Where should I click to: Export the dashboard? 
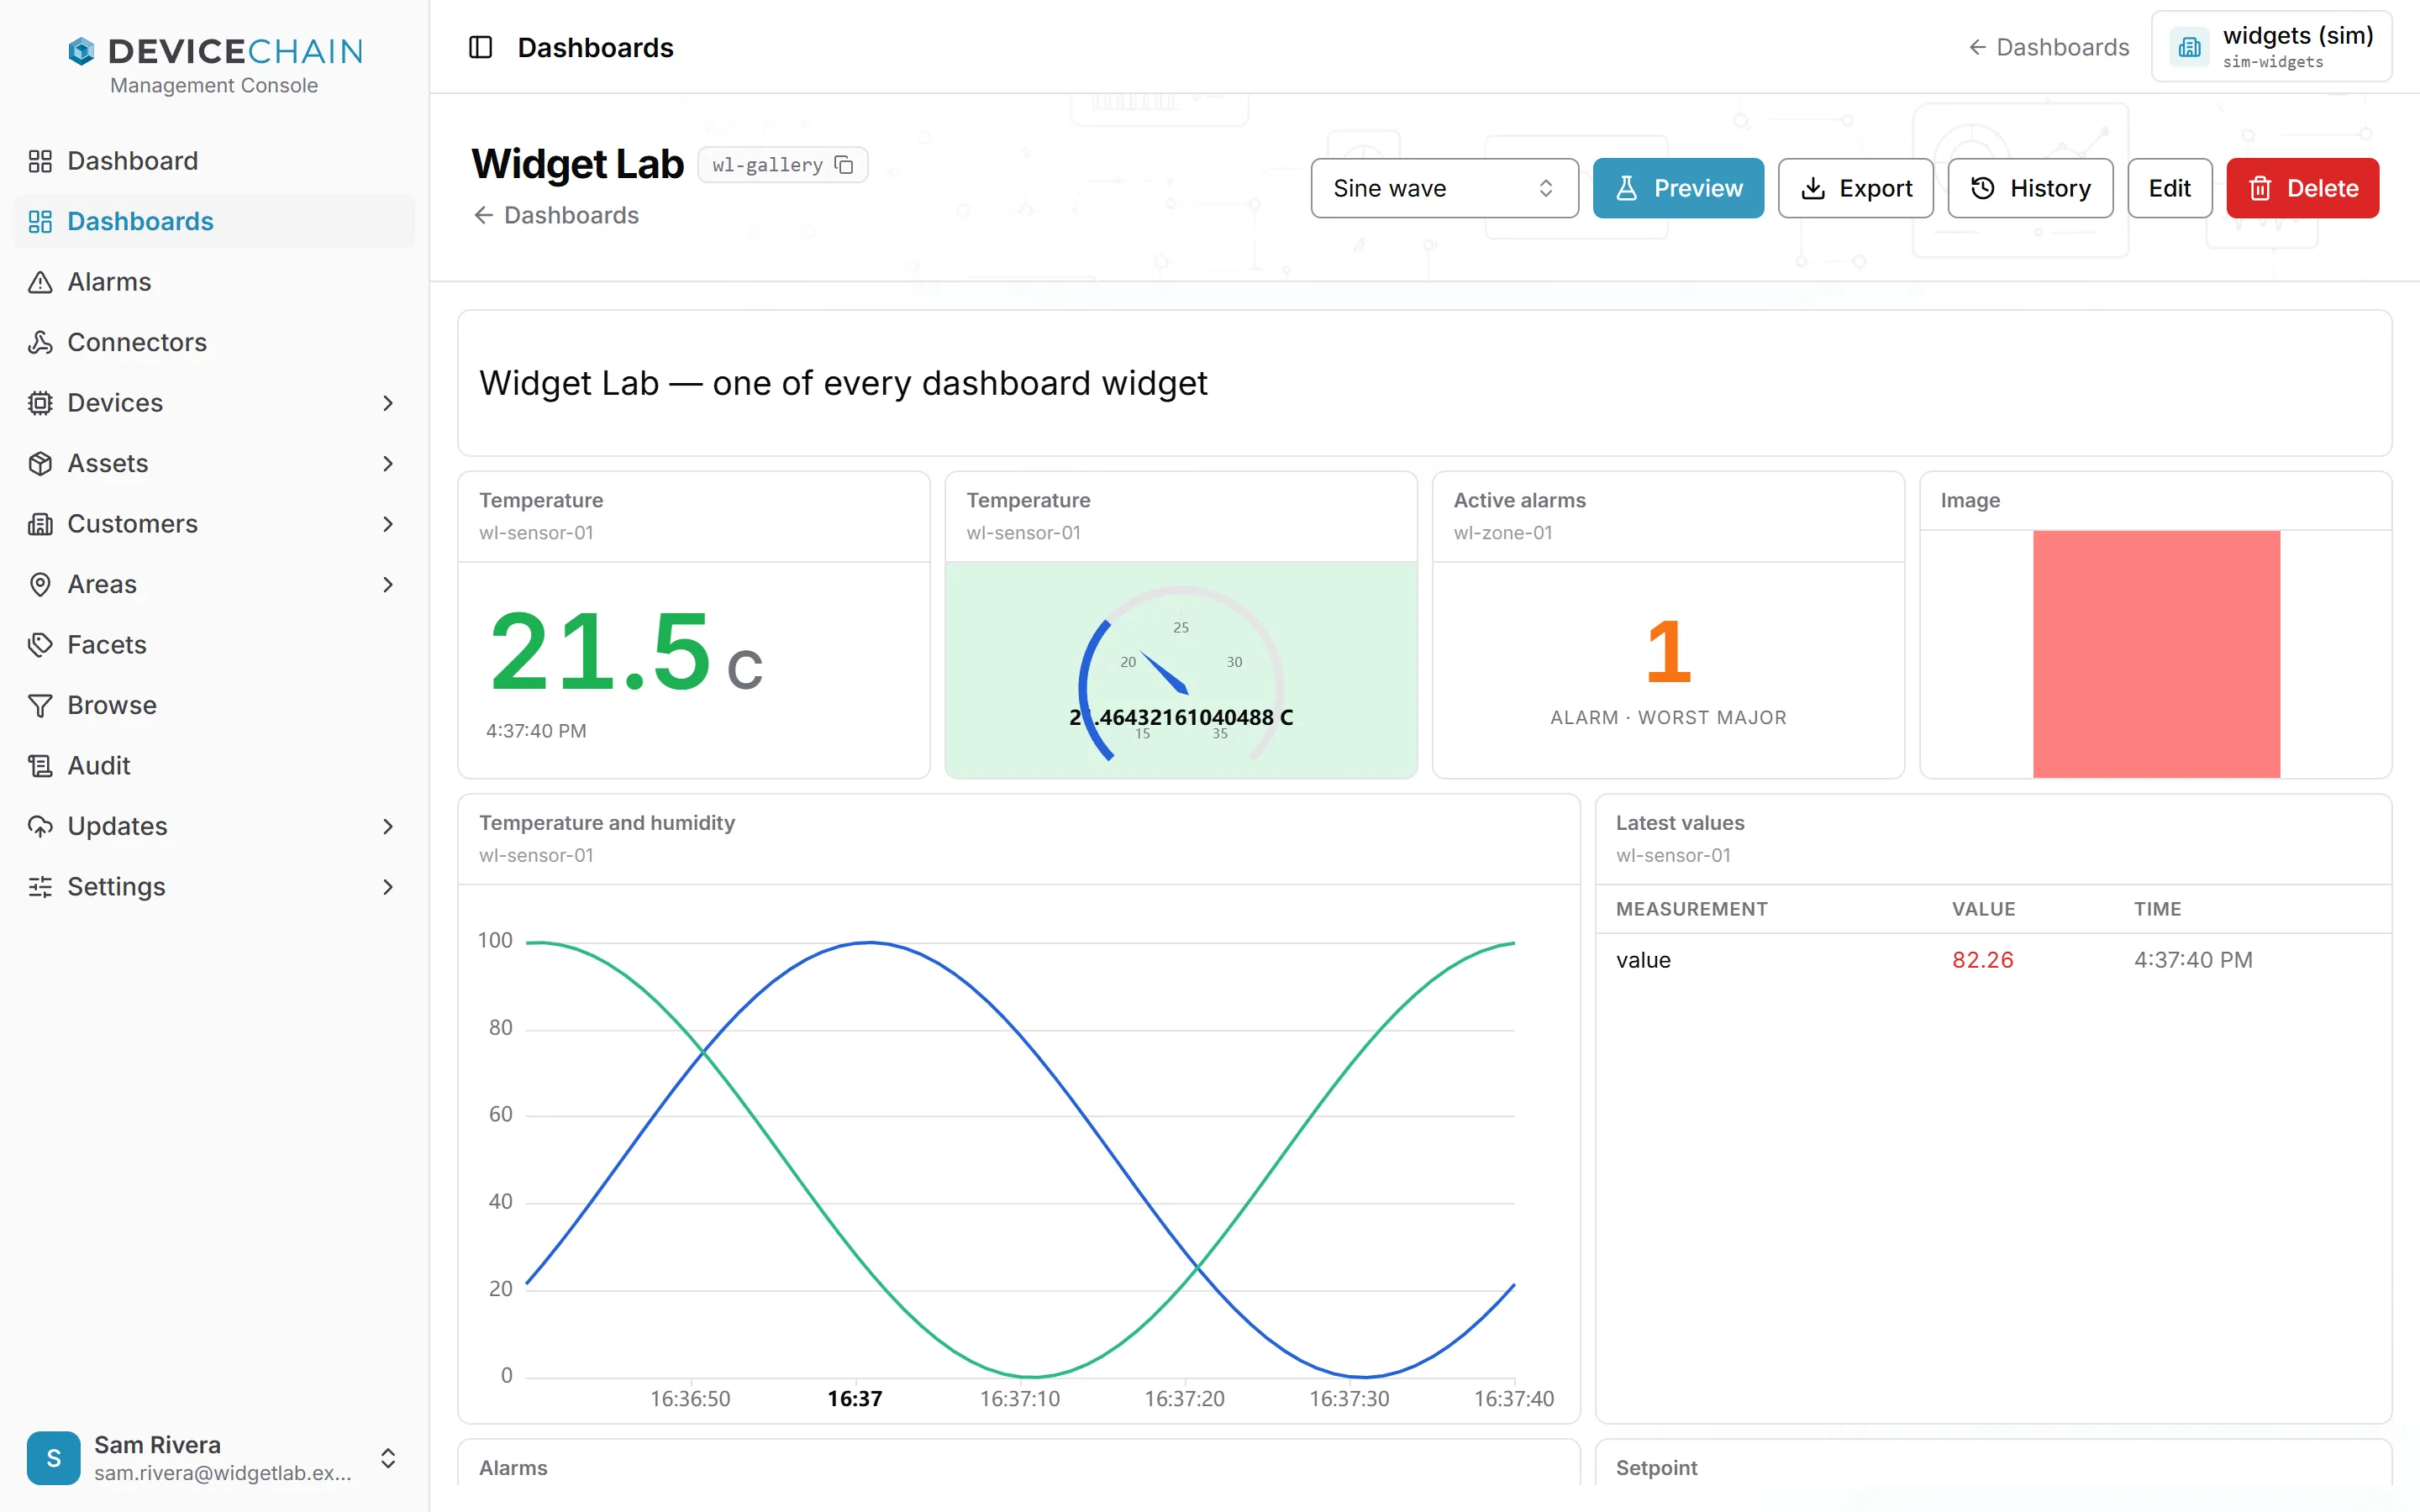[1855, 188]
